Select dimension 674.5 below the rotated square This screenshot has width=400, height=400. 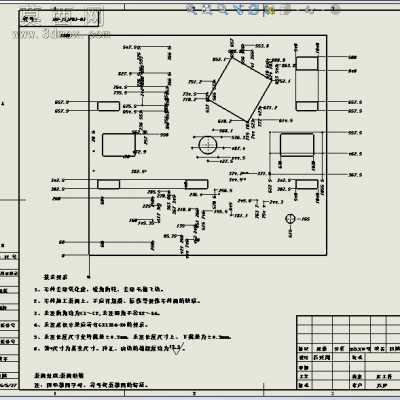coord(286,121)
